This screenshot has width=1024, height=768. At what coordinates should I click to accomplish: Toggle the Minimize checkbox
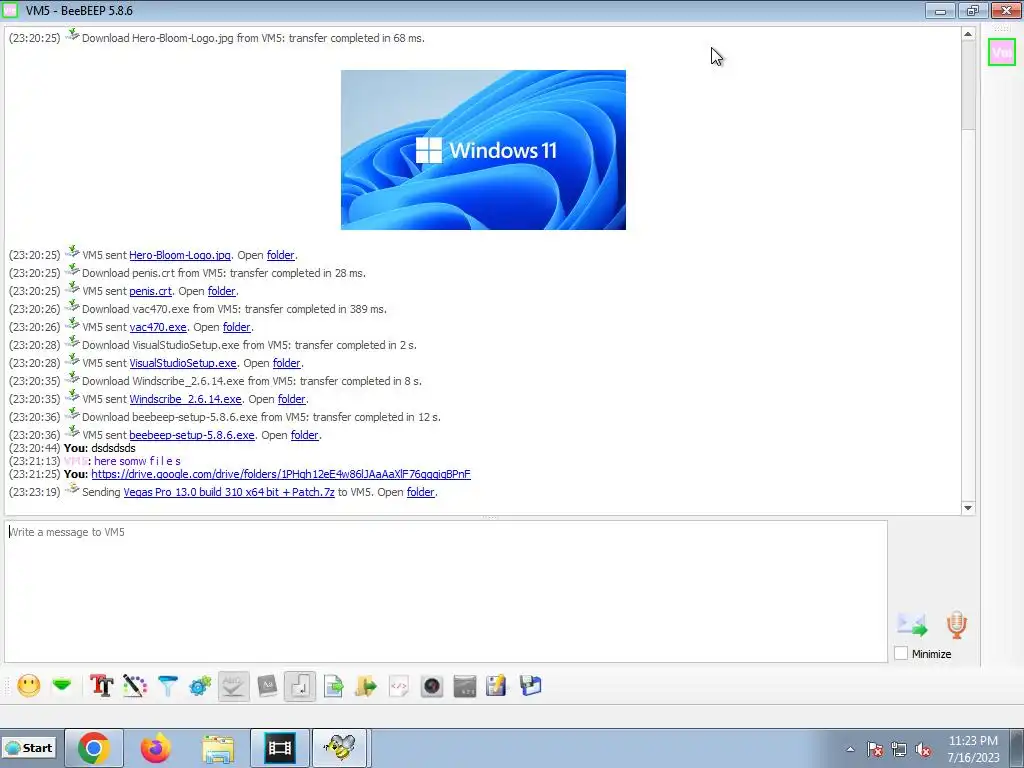[x=901, y=654]
